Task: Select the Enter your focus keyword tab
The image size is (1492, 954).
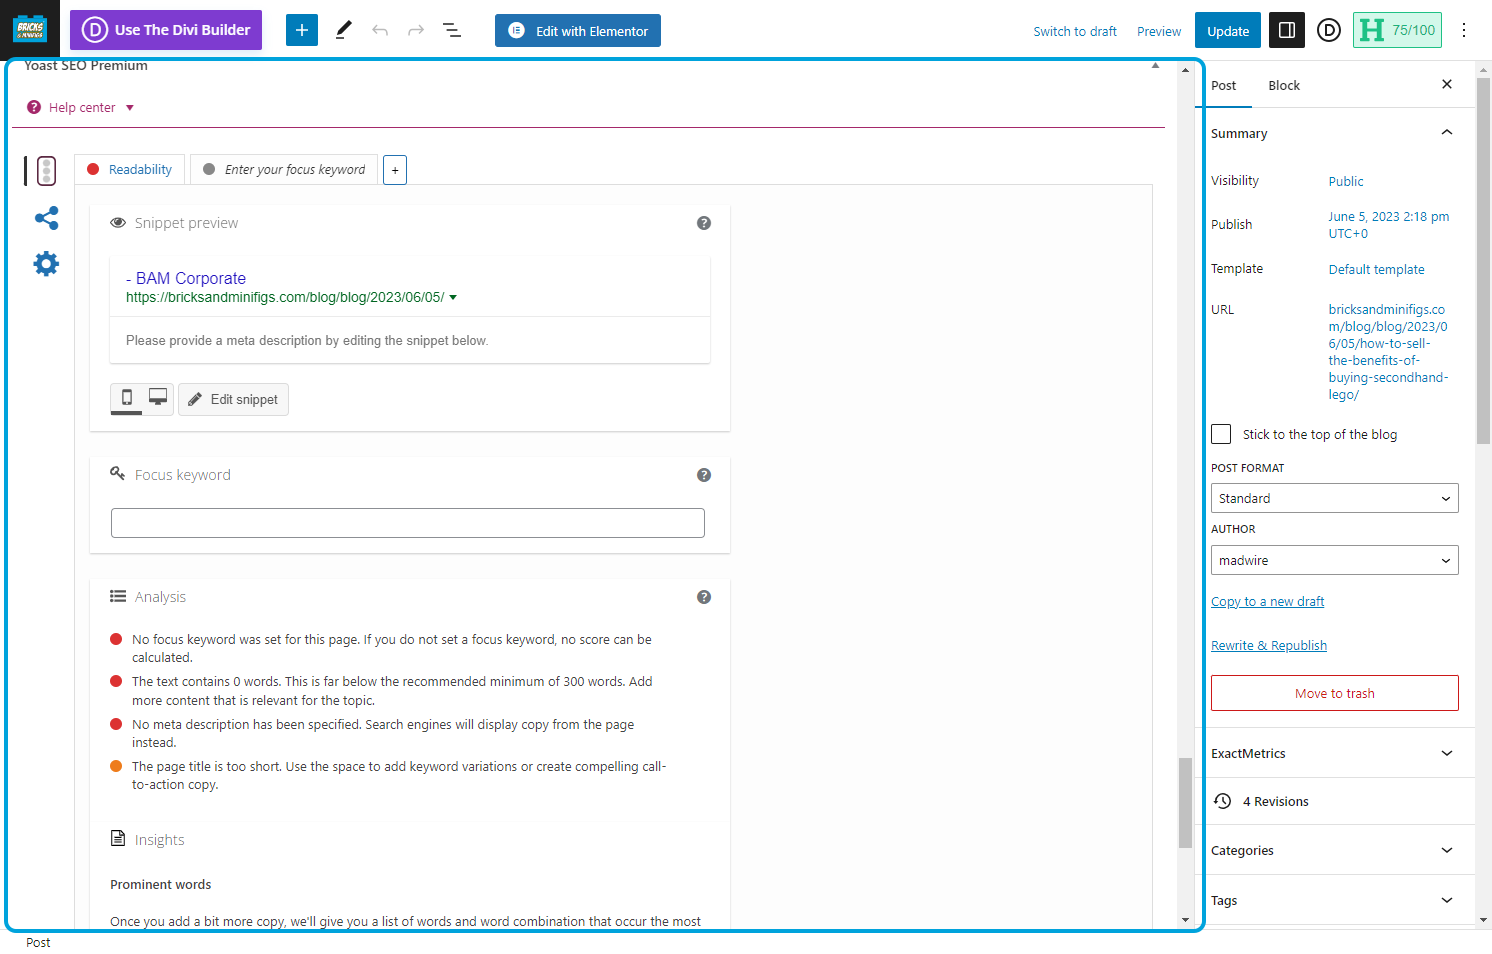Action: coord(284,170)
